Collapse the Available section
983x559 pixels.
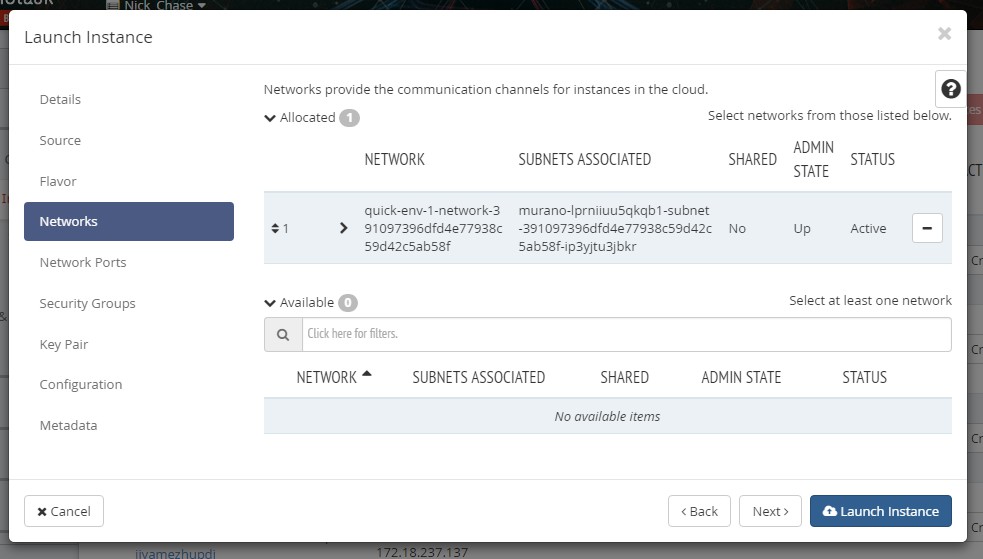coord(270,303)
